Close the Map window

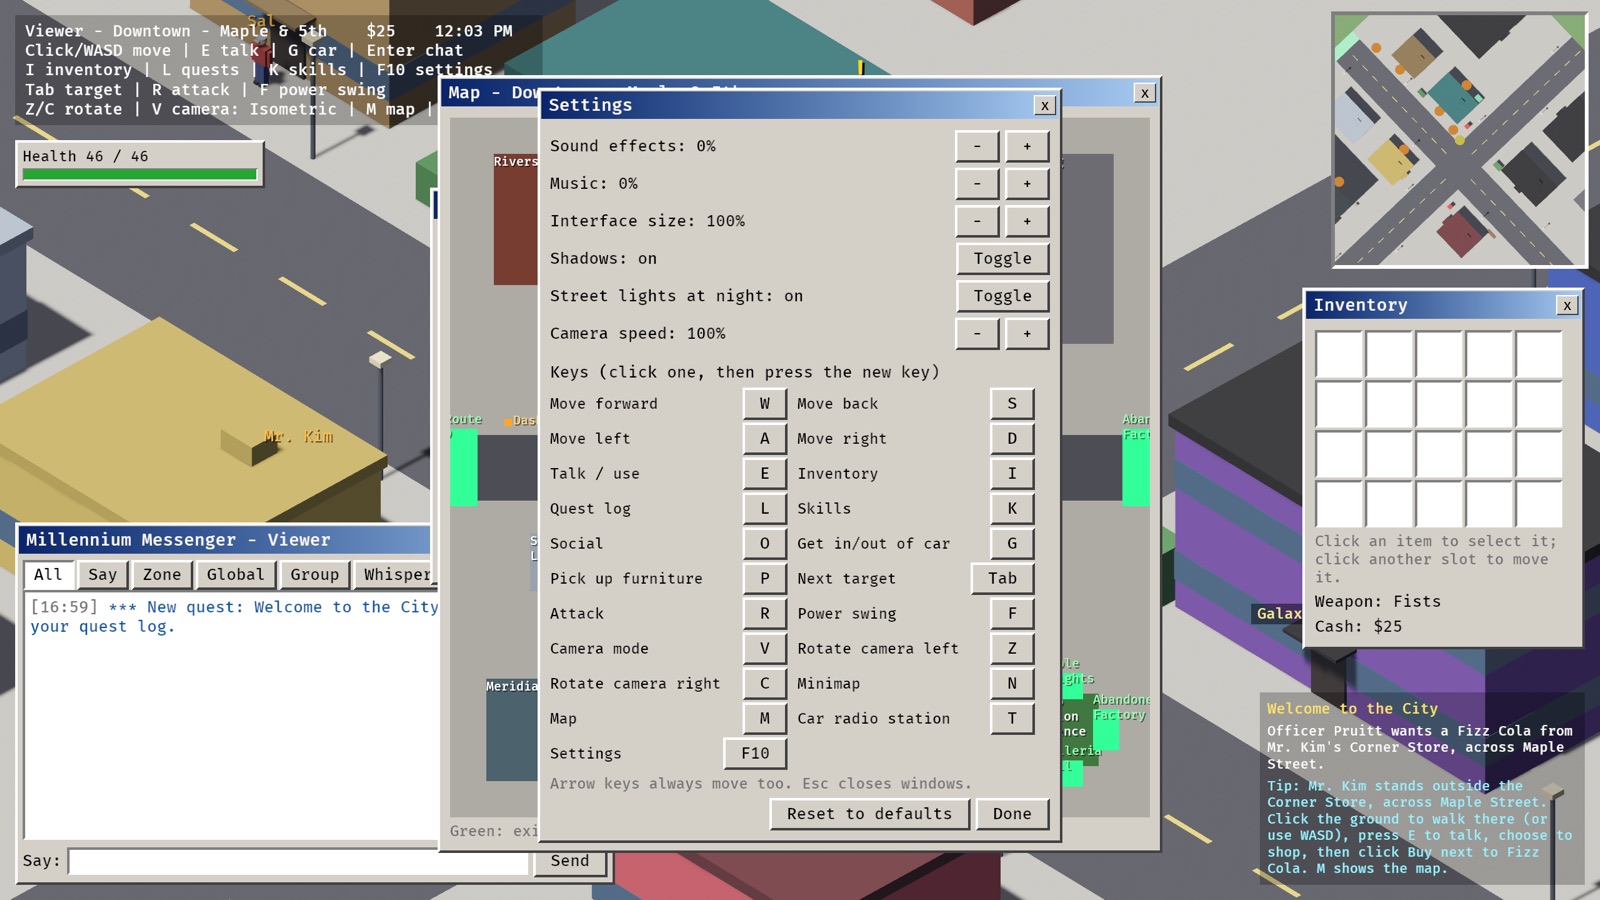click(x=1144, y=93)
